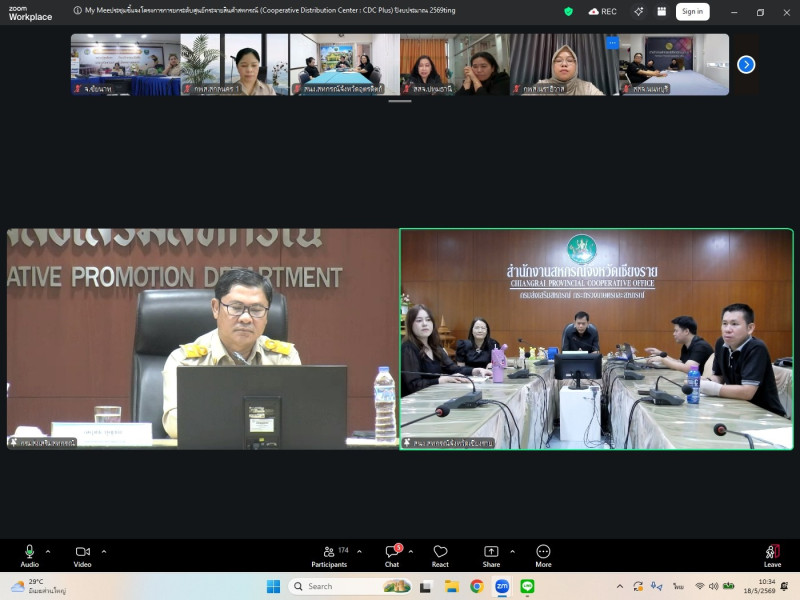Open the React emoji menu
Screen dimensions: 800x600
click(440, 556)
